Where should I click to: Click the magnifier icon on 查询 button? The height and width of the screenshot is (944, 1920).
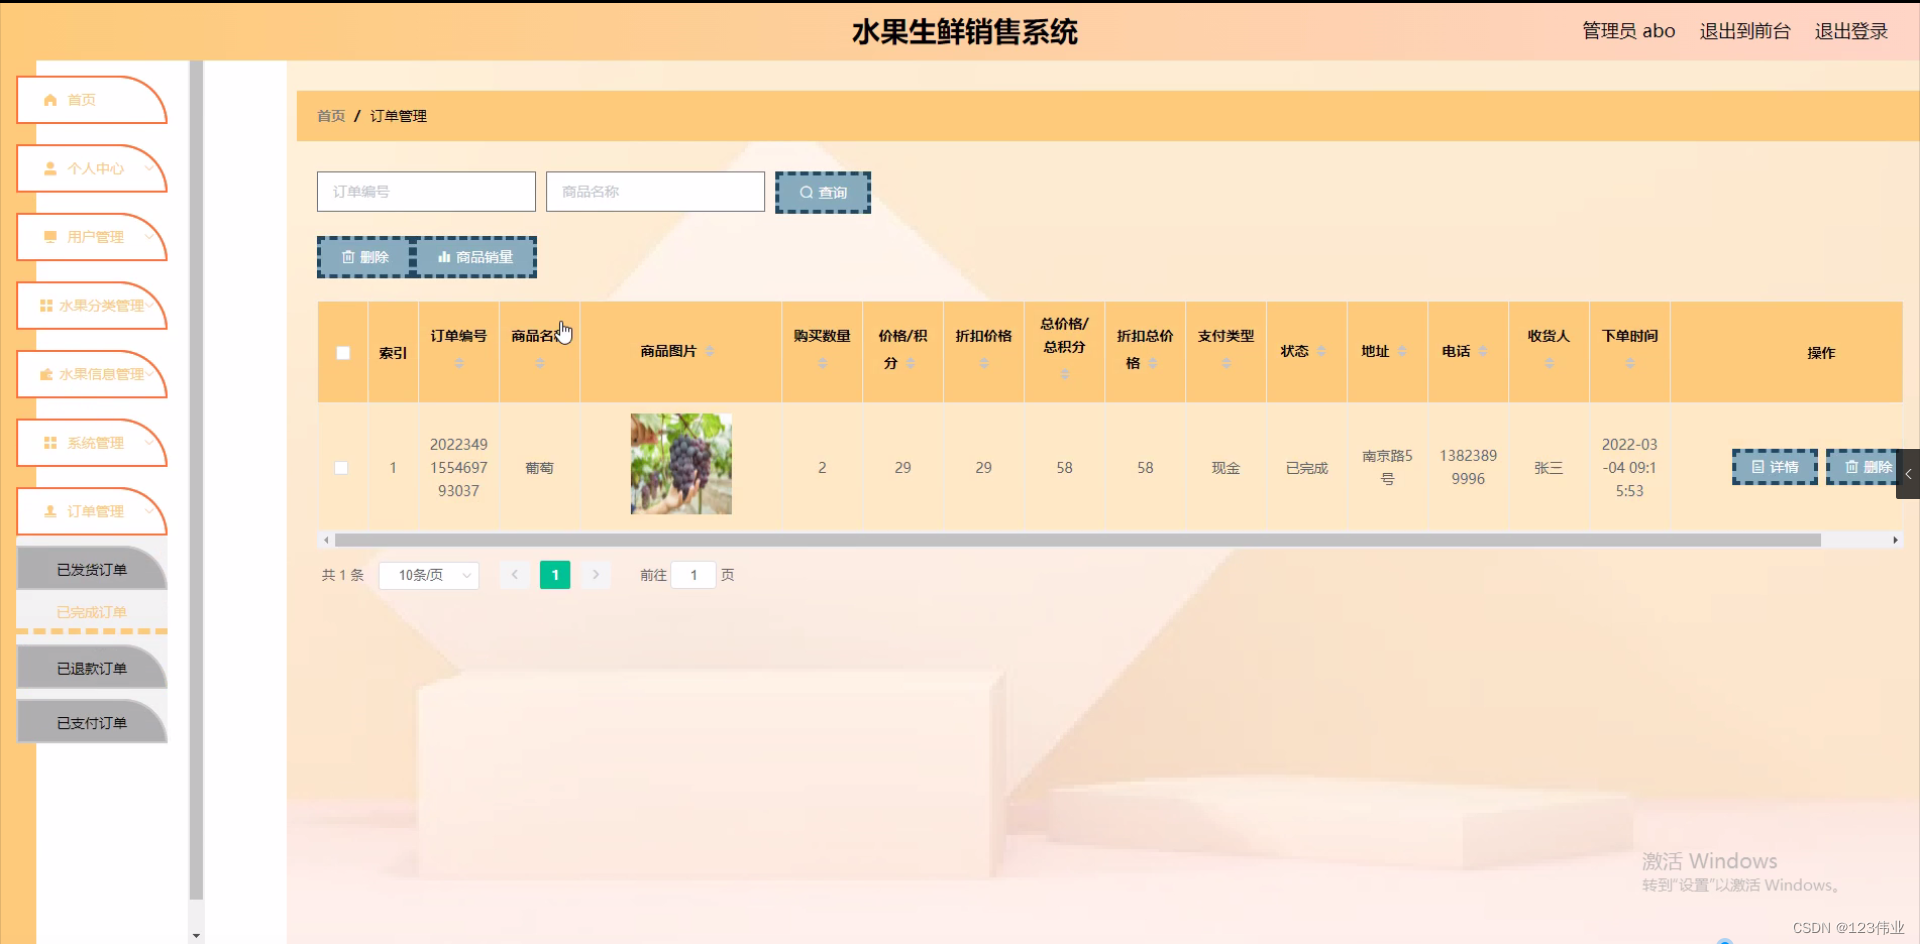click(807, 191)
